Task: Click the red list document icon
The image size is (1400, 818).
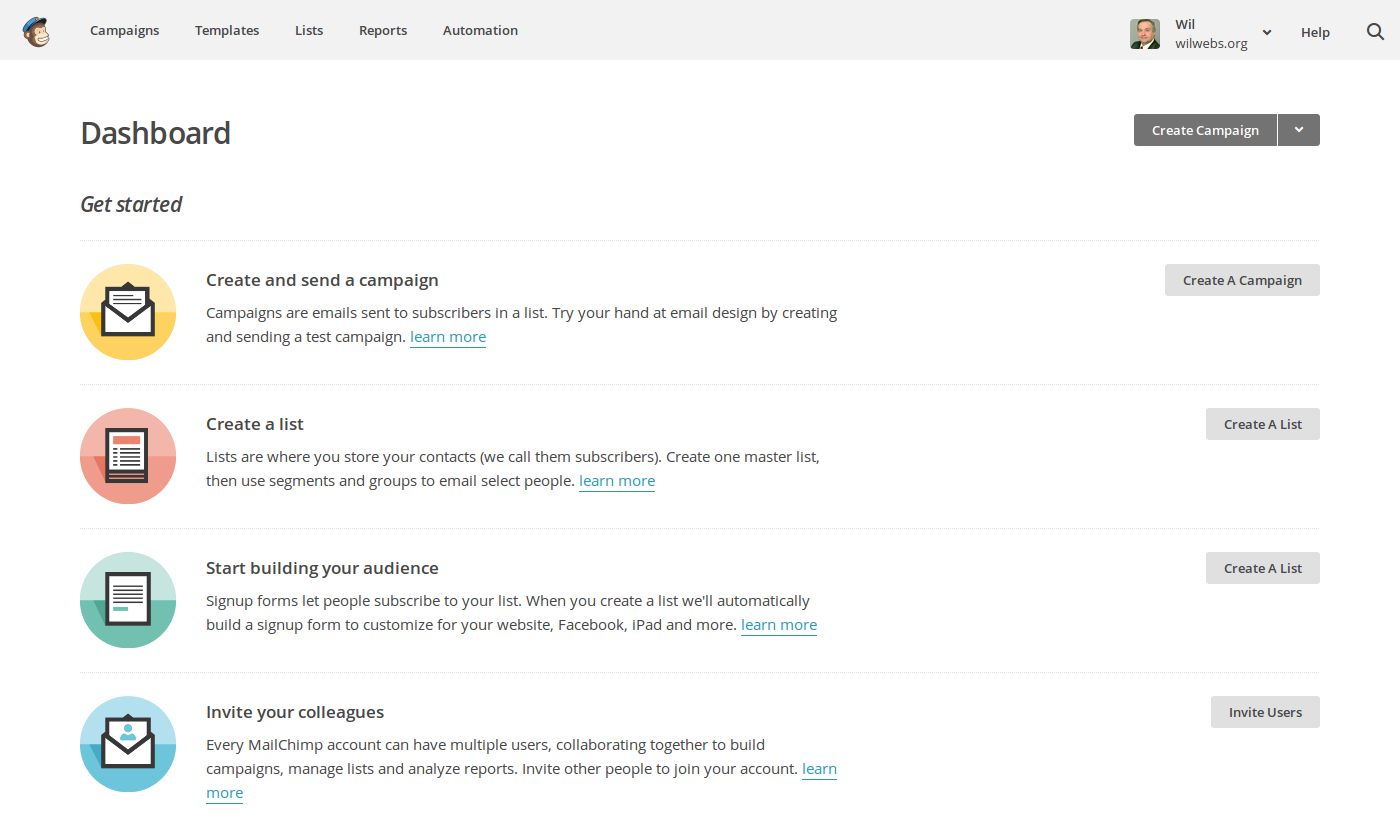Action: (128, 456)
